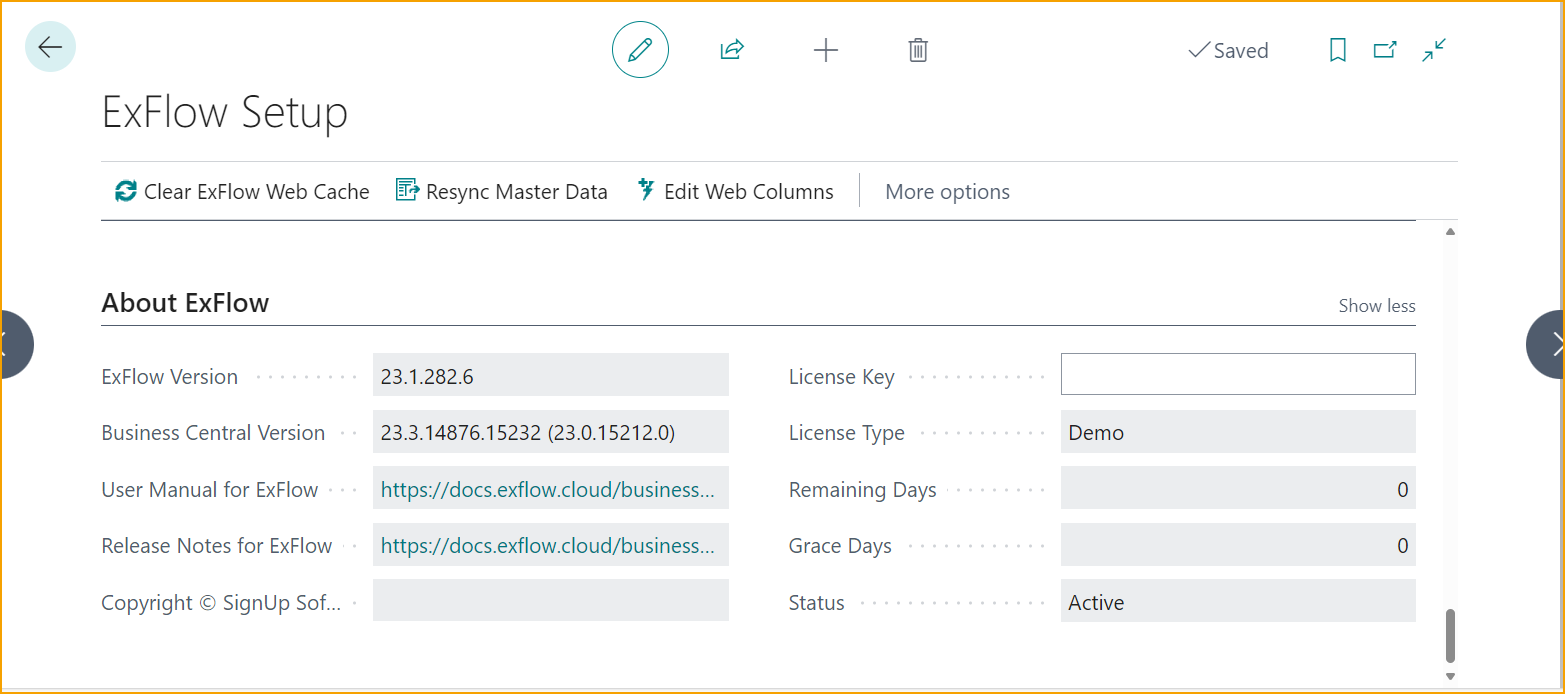
Task: Click the scroll up arrow
Action: (1450, 233)
